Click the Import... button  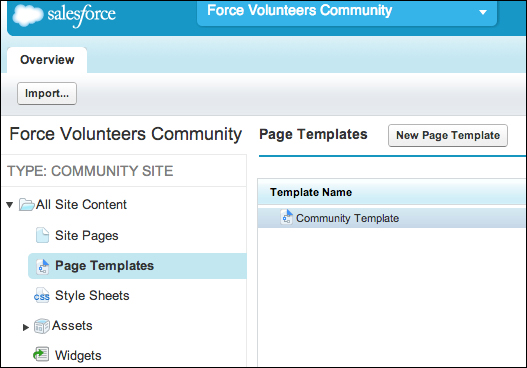click(x=47, y=93)
